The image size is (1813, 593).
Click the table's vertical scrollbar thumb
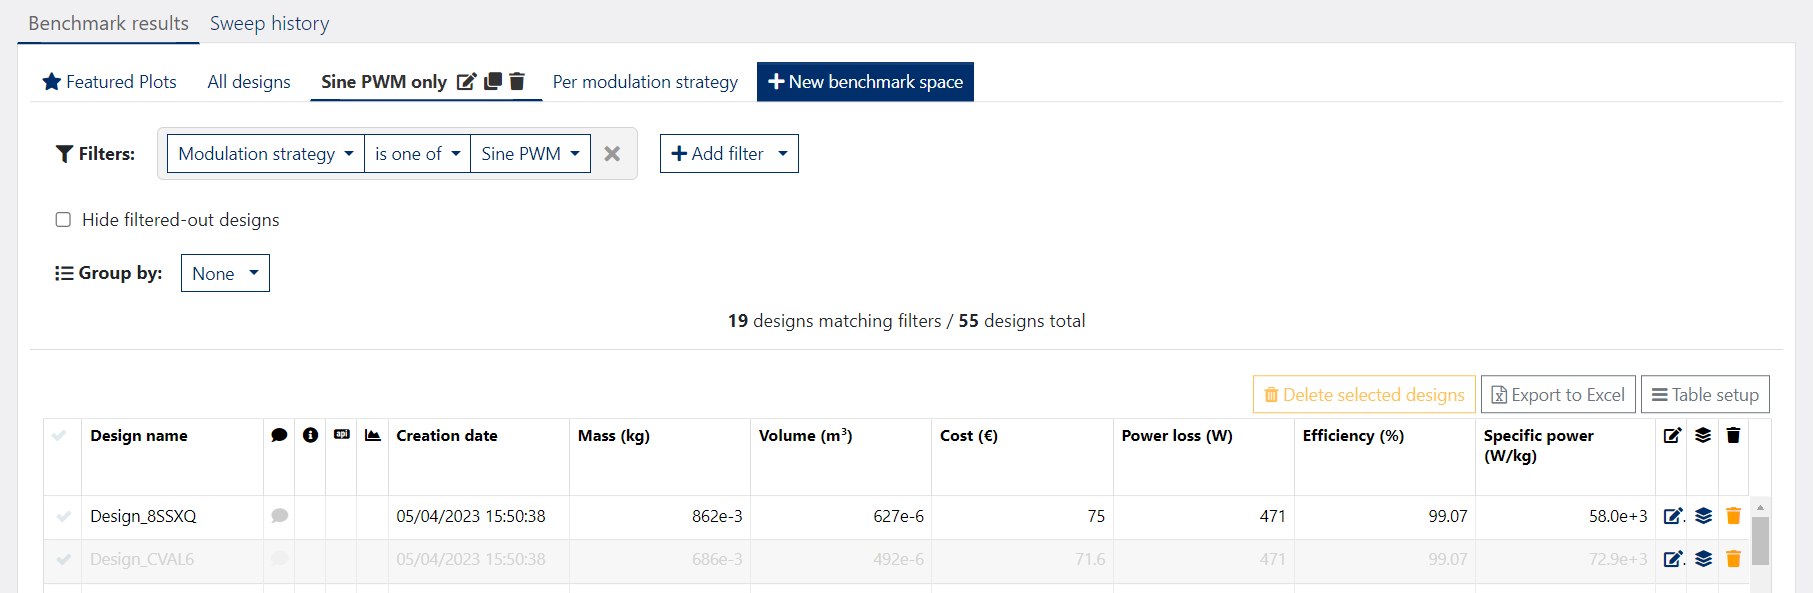[1760, 540]
